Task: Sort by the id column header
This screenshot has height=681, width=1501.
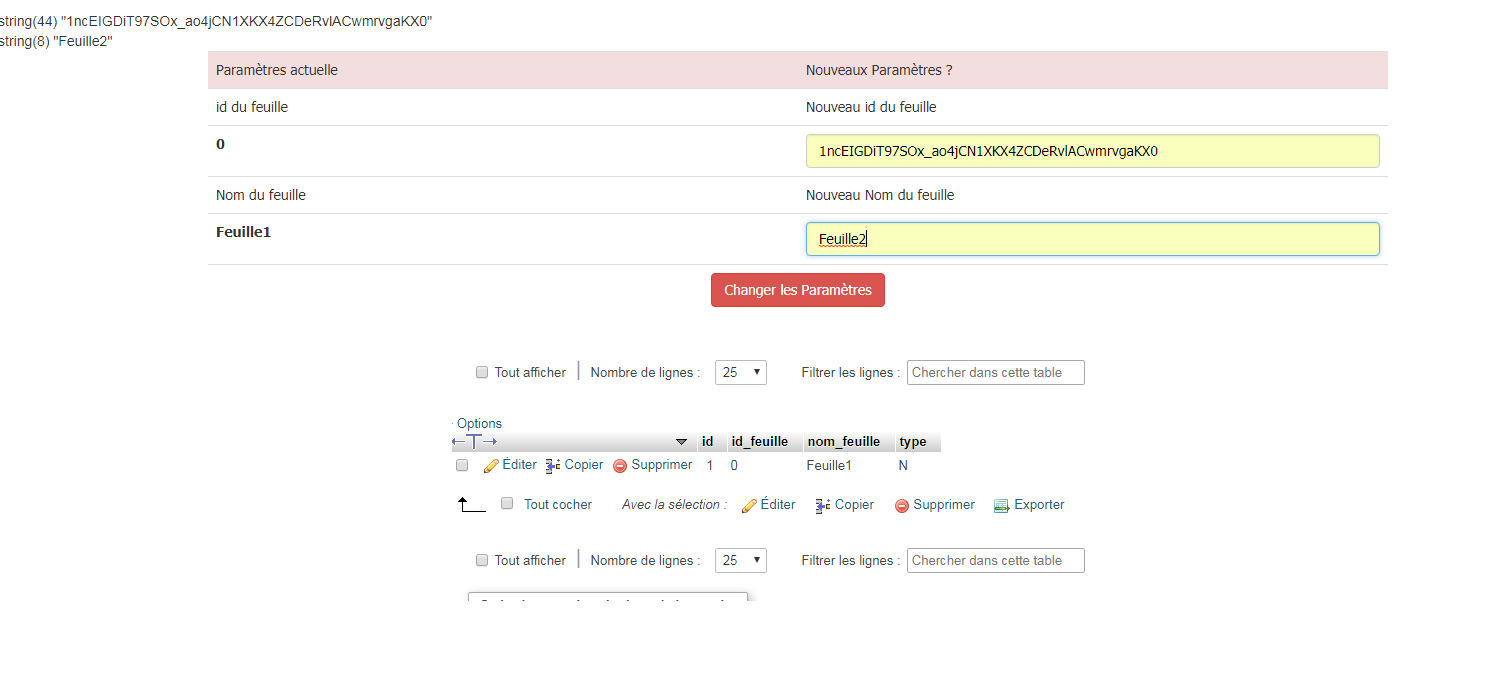Action: point(707,441)
